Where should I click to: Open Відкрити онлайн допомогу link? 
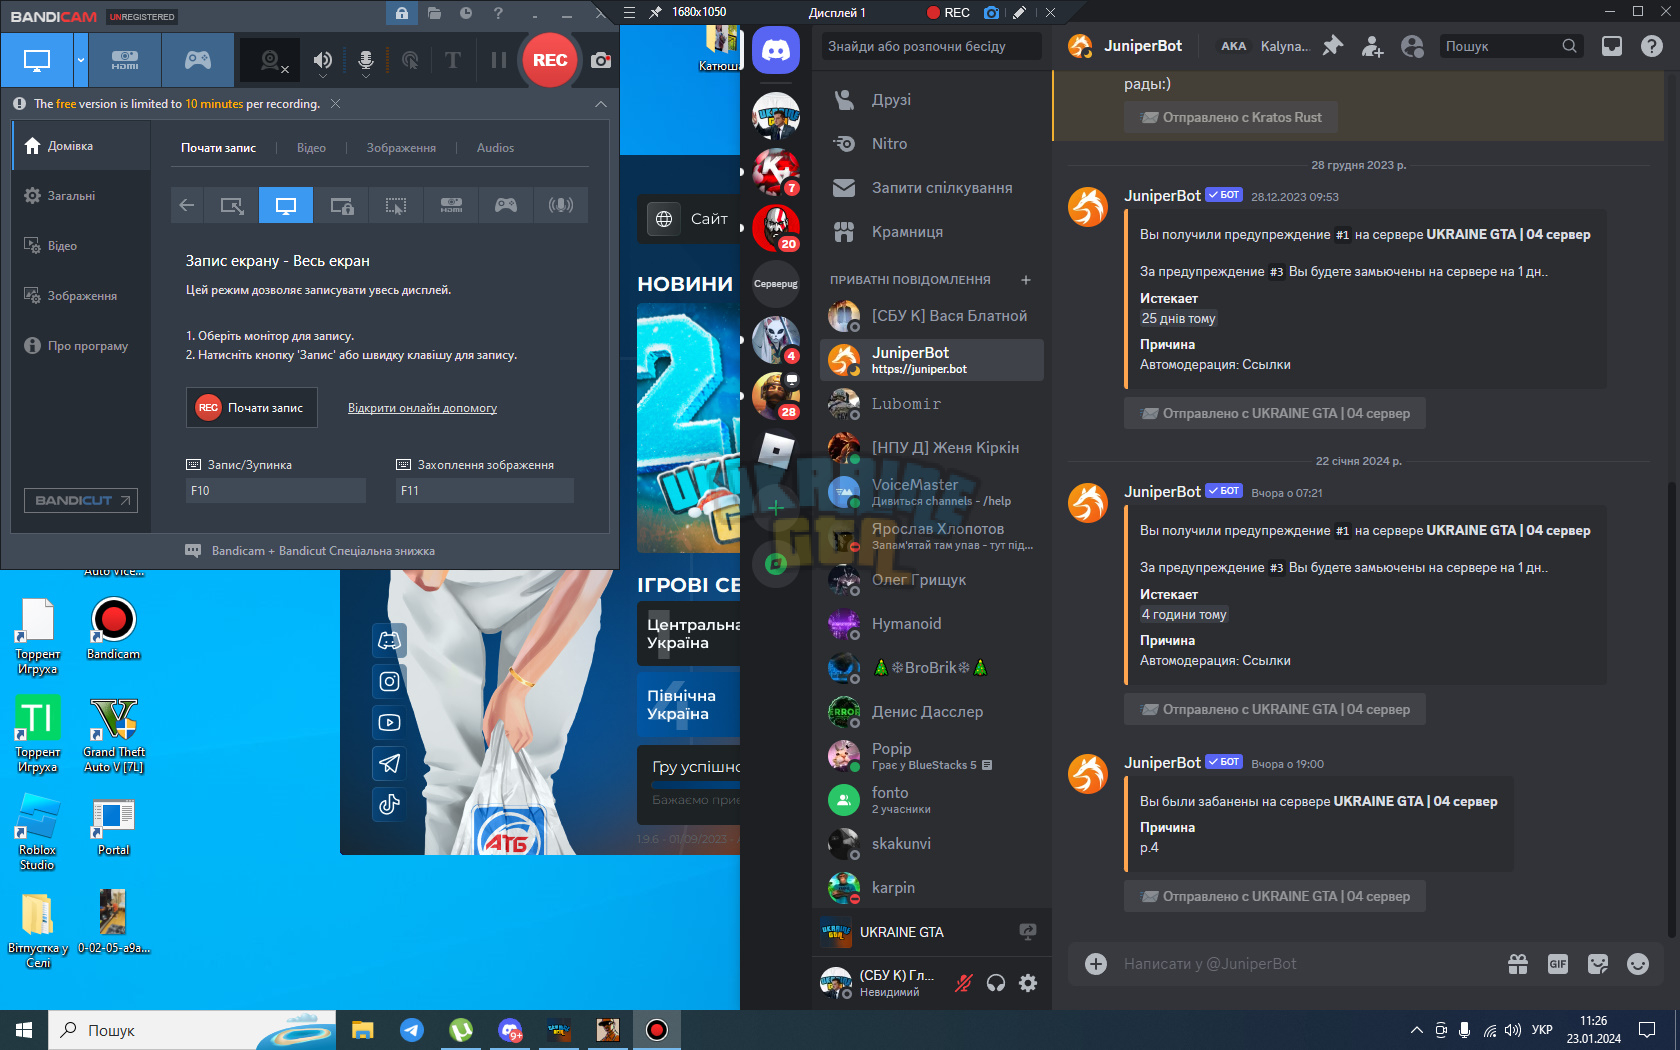[422, 408]
